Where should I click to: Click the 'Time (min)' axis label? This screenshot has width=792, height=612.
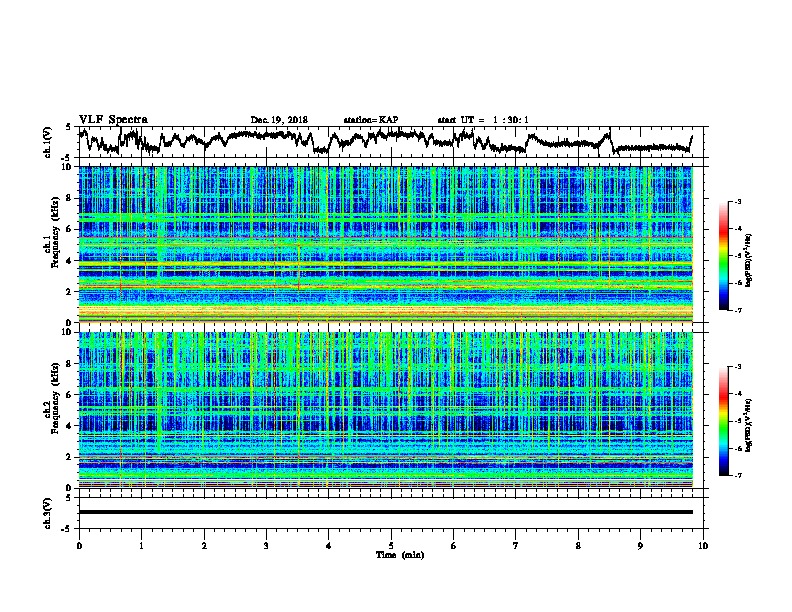click(x=400, y=555)
